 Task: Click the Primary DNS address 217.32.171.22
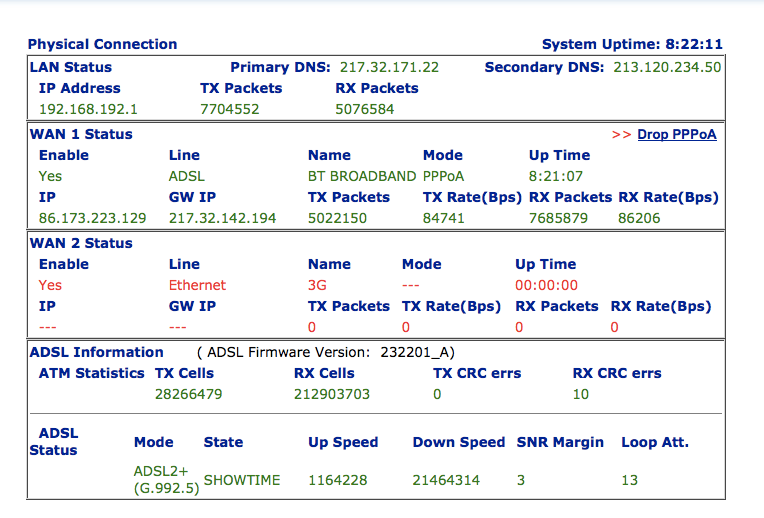389,67
